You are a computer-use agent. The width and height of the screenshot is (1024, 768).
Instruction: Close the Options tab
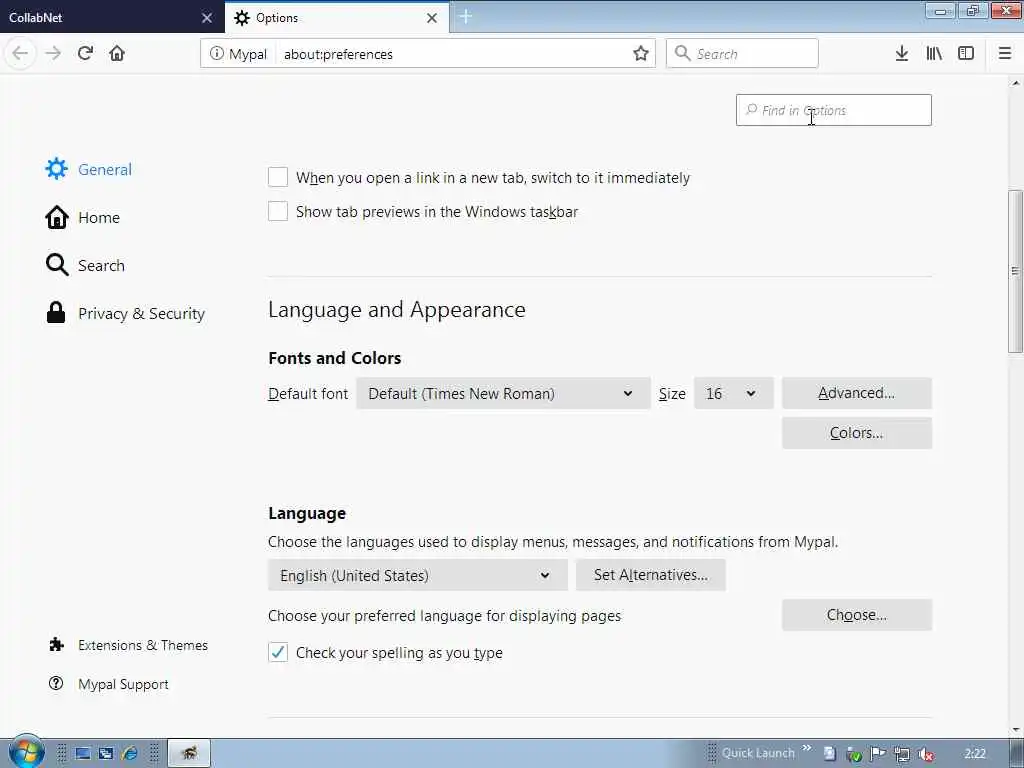pos(432,18)
